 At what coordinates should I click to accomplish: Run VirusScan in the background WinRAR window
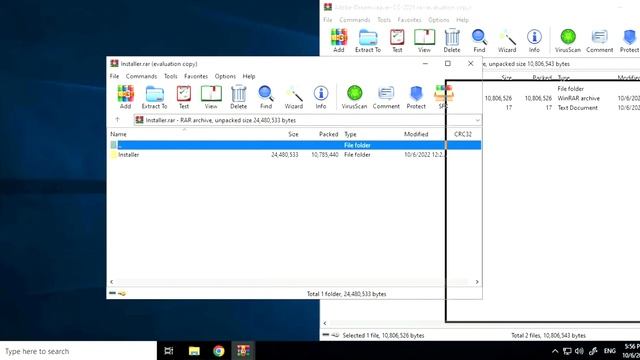[568, 40]
